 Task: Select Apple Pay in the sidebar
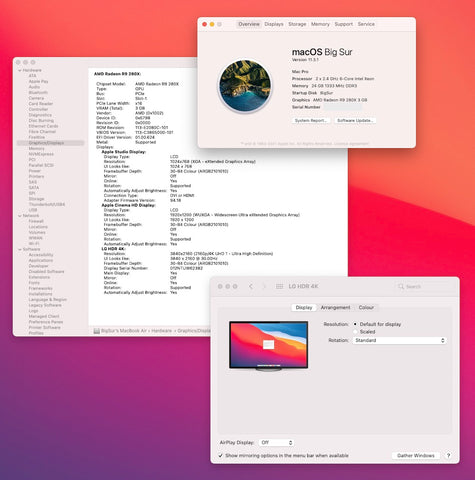[38, 82]
